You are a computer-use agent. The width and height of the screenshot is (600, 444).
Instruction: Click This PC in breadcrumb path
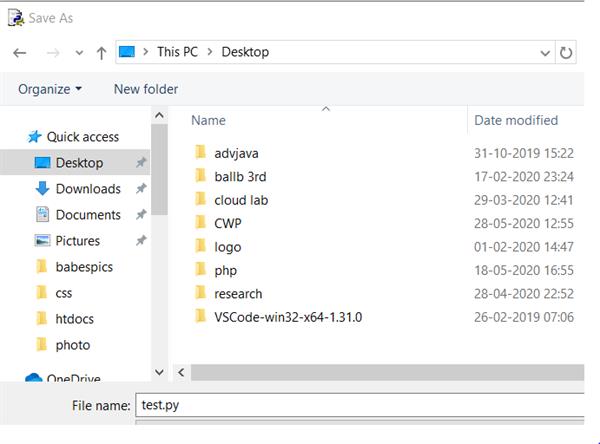coord(181,52)
